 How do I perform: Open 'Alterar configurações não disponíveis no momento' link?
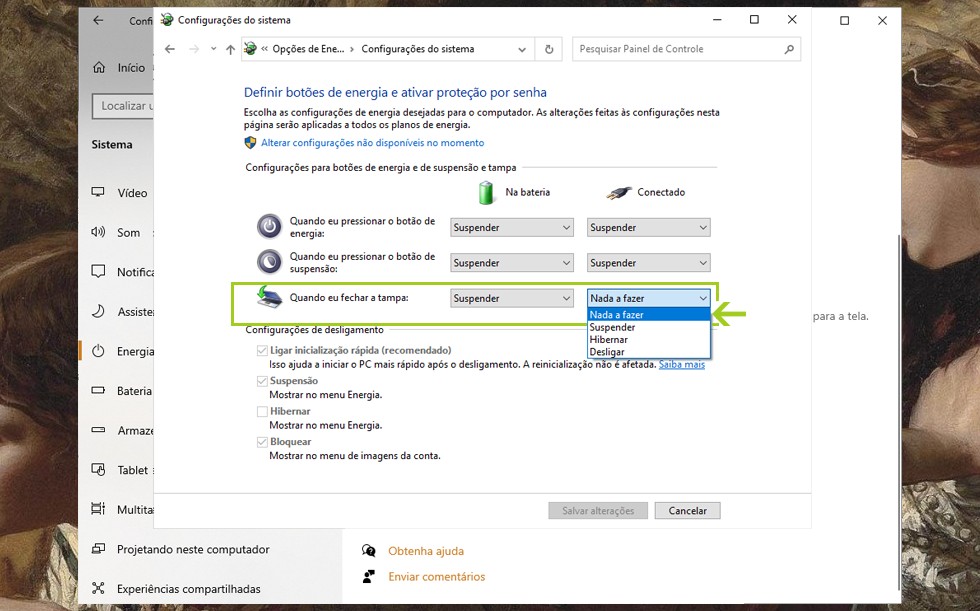(x=372, y=143)
